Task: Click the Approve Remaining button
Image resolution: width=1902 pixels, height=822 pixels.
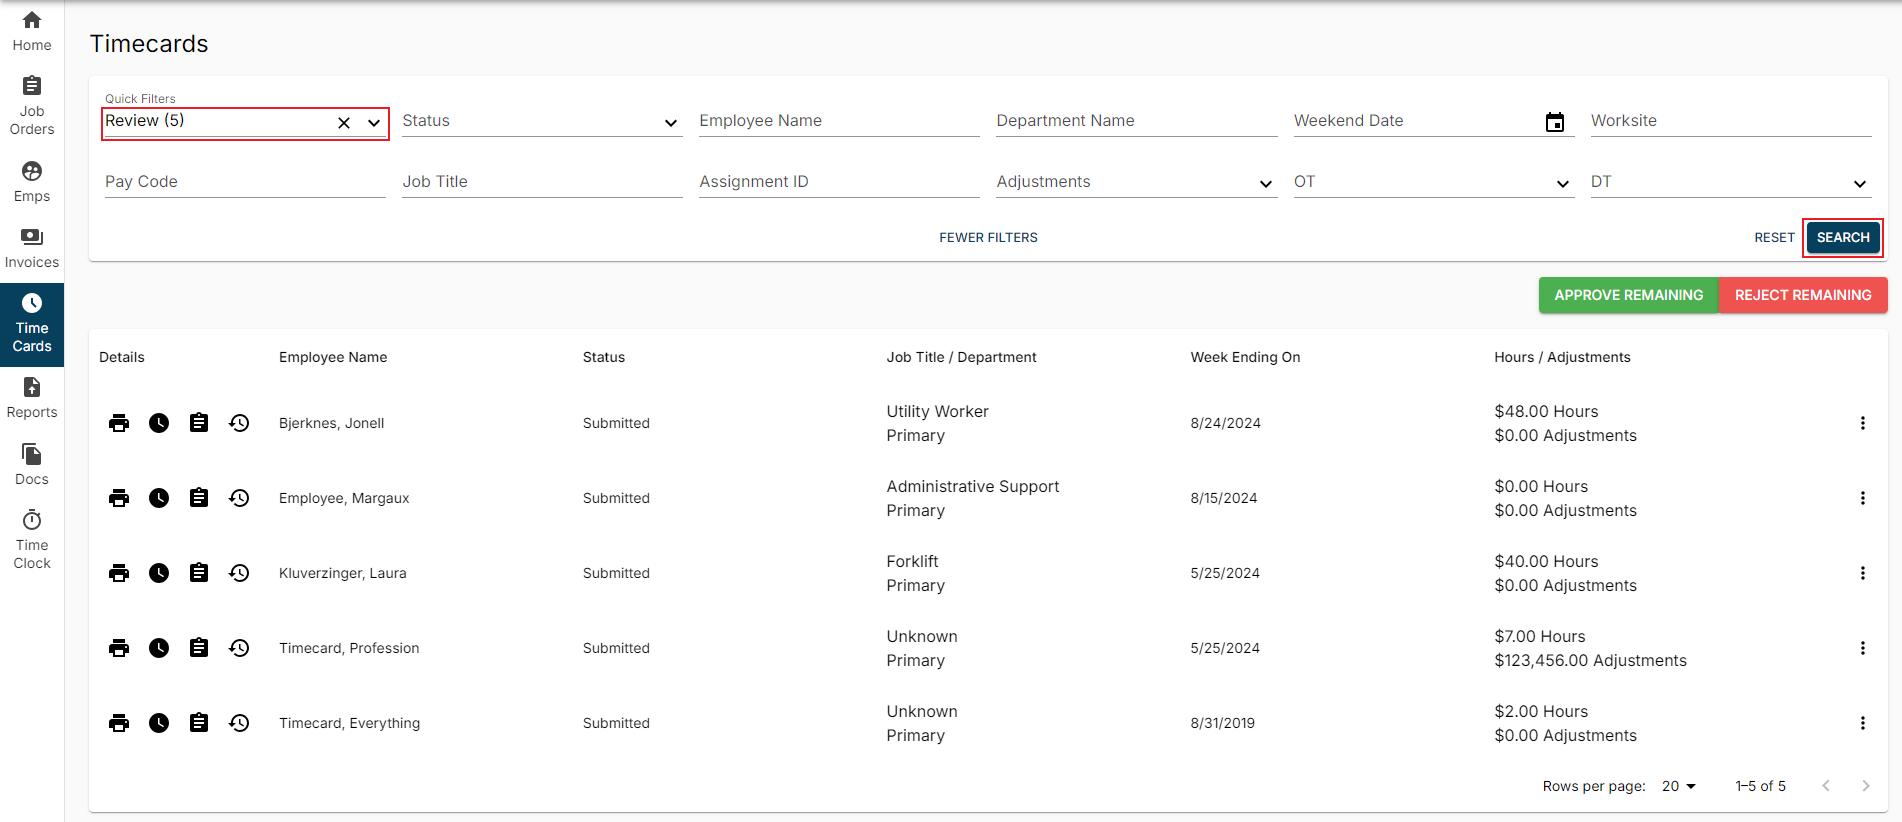Action: click(x=1628, y=295)
